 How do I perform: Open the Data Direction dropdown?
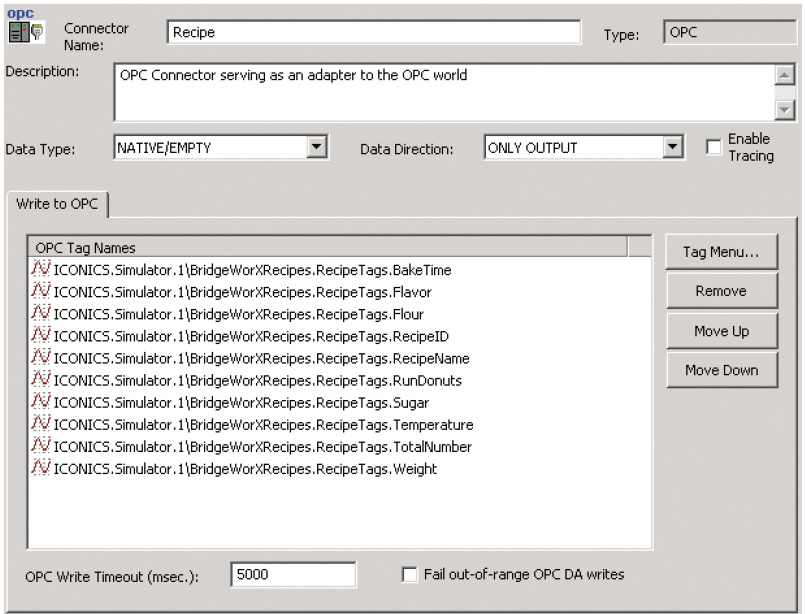(x=673, y=147)
